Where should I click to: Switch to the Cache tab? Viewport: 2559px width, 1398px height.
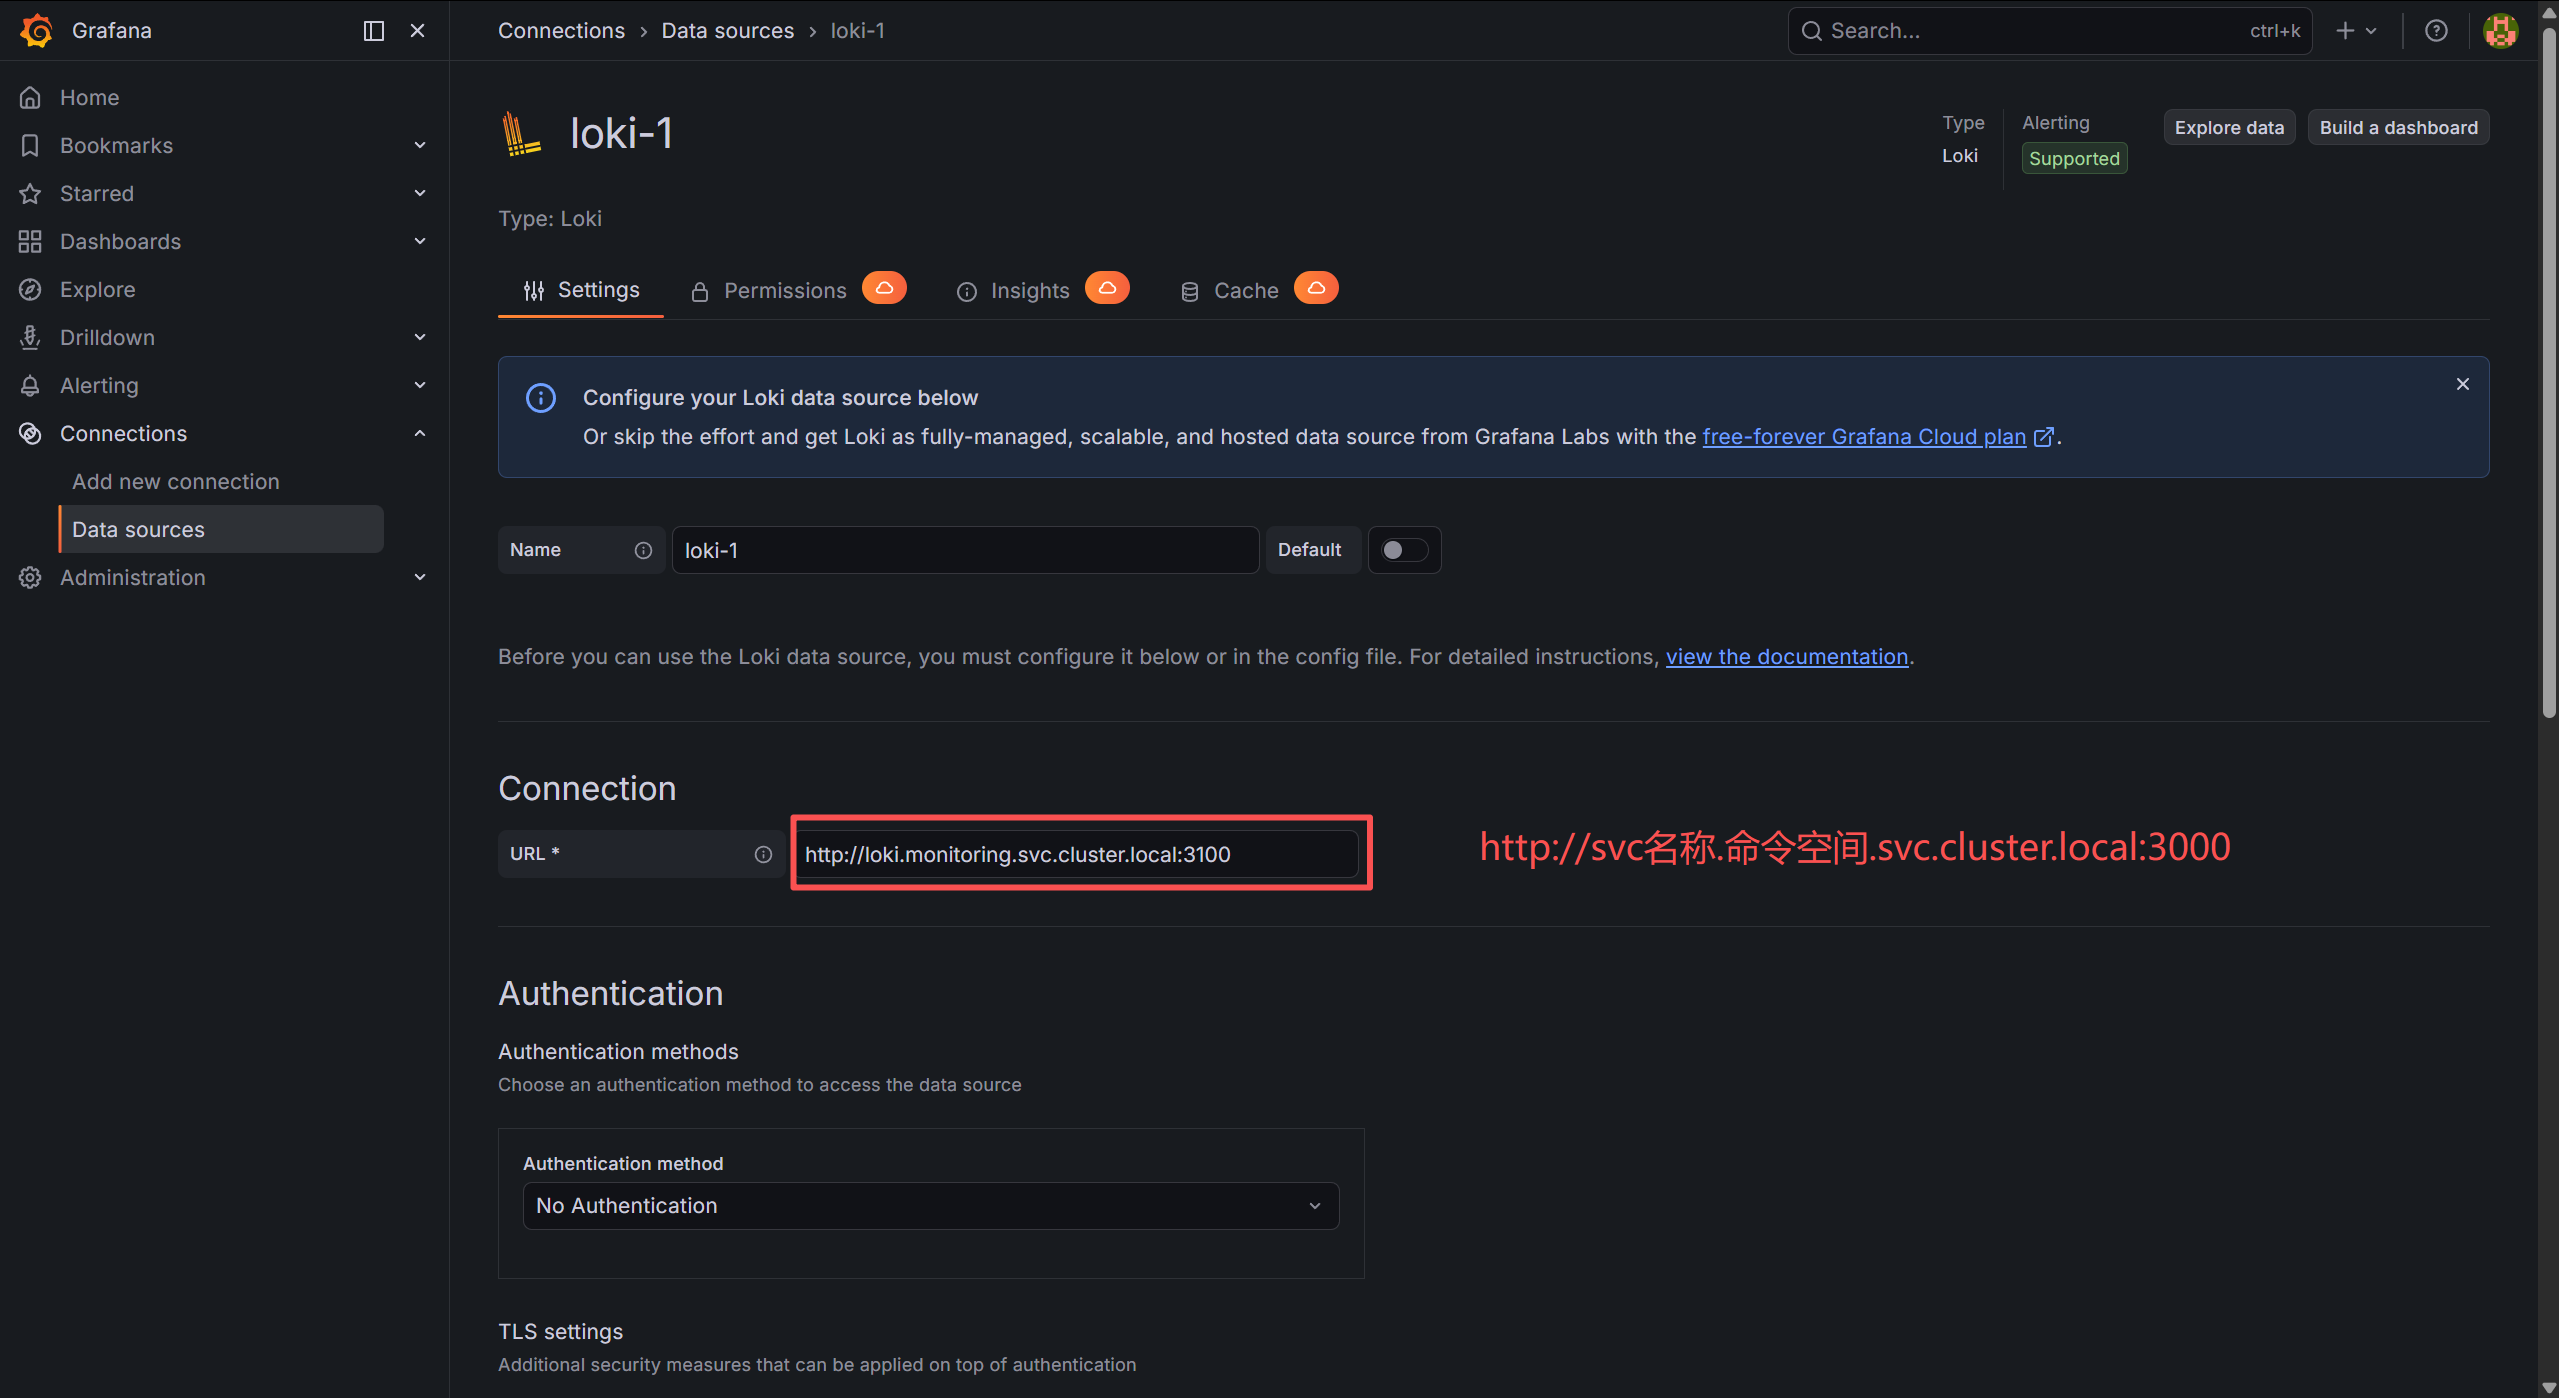[1258, 290]
